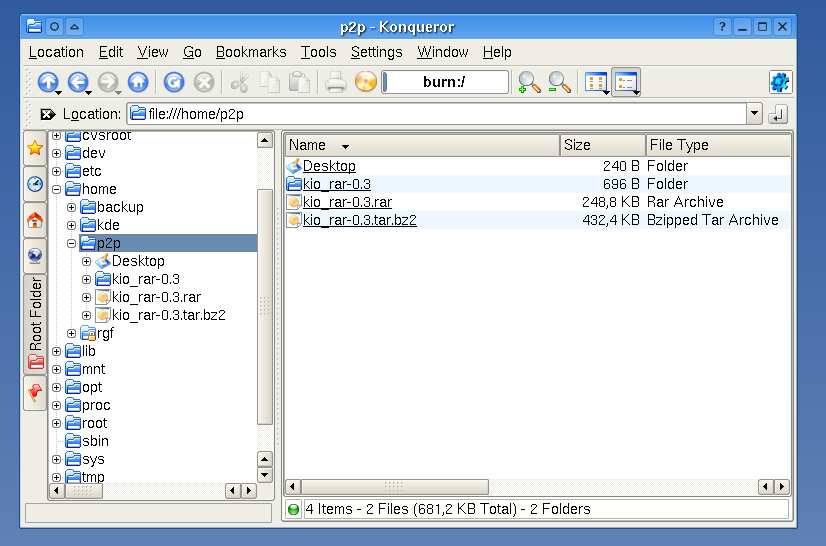Open the location history dropdown arrow
Viewport: 826px width, 546px height.
tap(754, 114)
